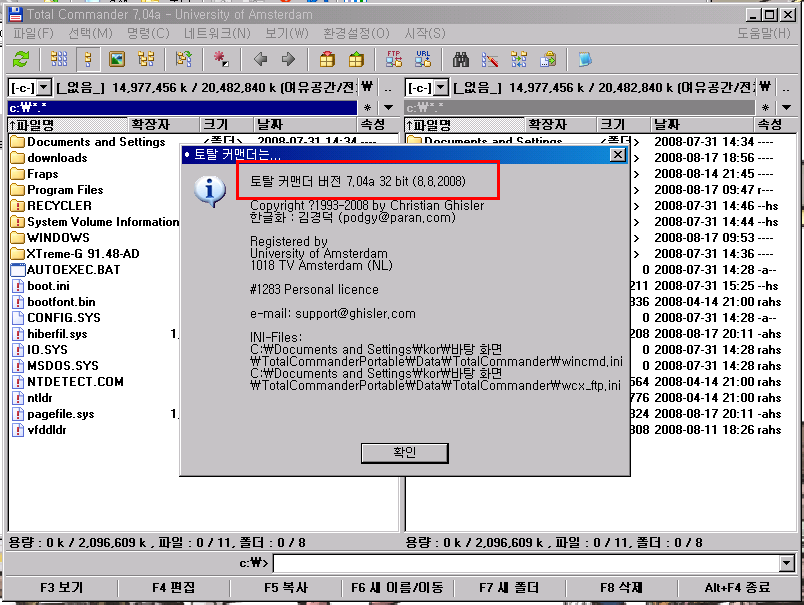Click the F8 삭제 button
Screen dimensions: 804x605
click(621, 588)
